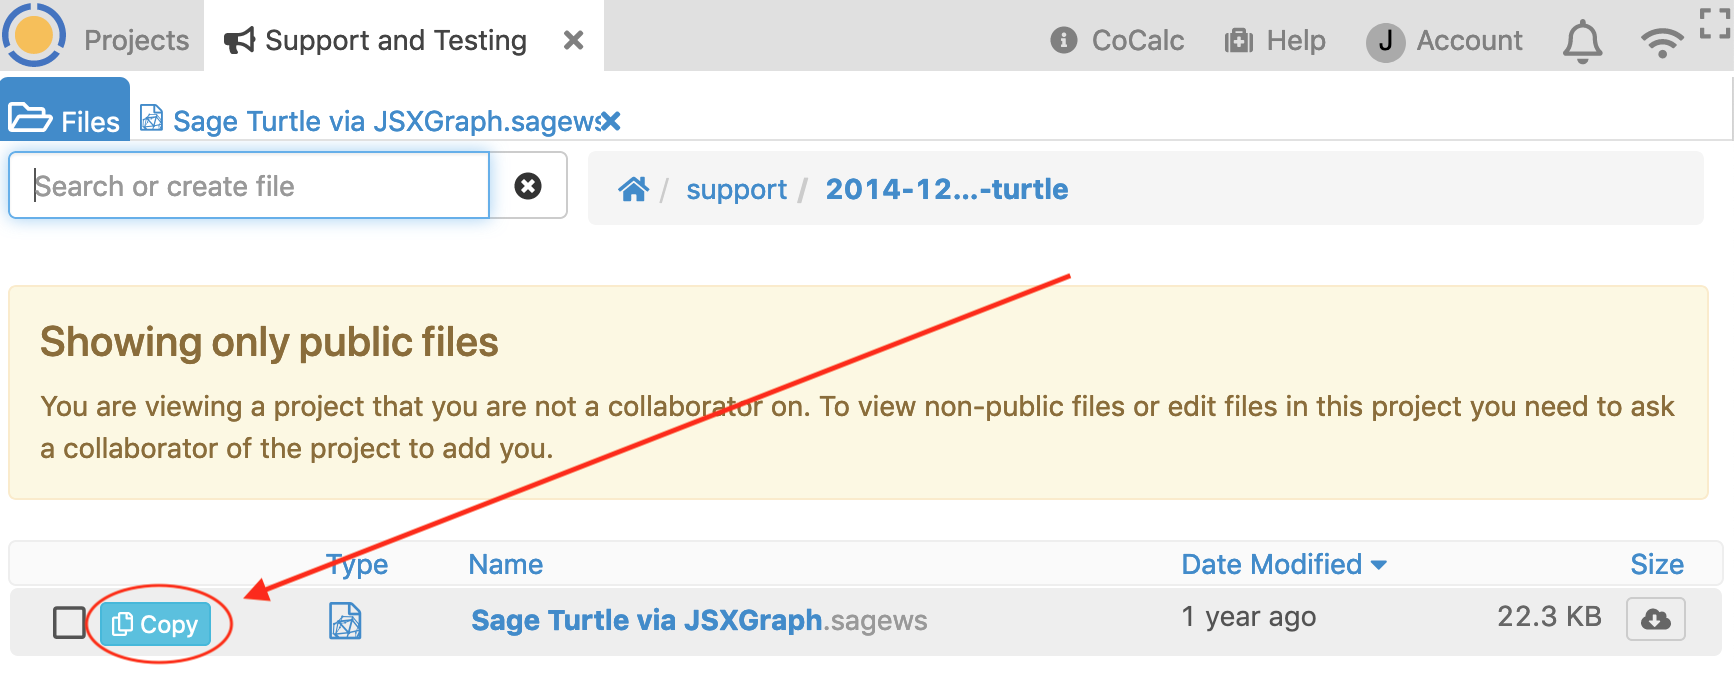Image resolution: width=1734 pixels, height=676 pixels.
Task: Click the CoCalc logo icon
Action: point(34,35)
